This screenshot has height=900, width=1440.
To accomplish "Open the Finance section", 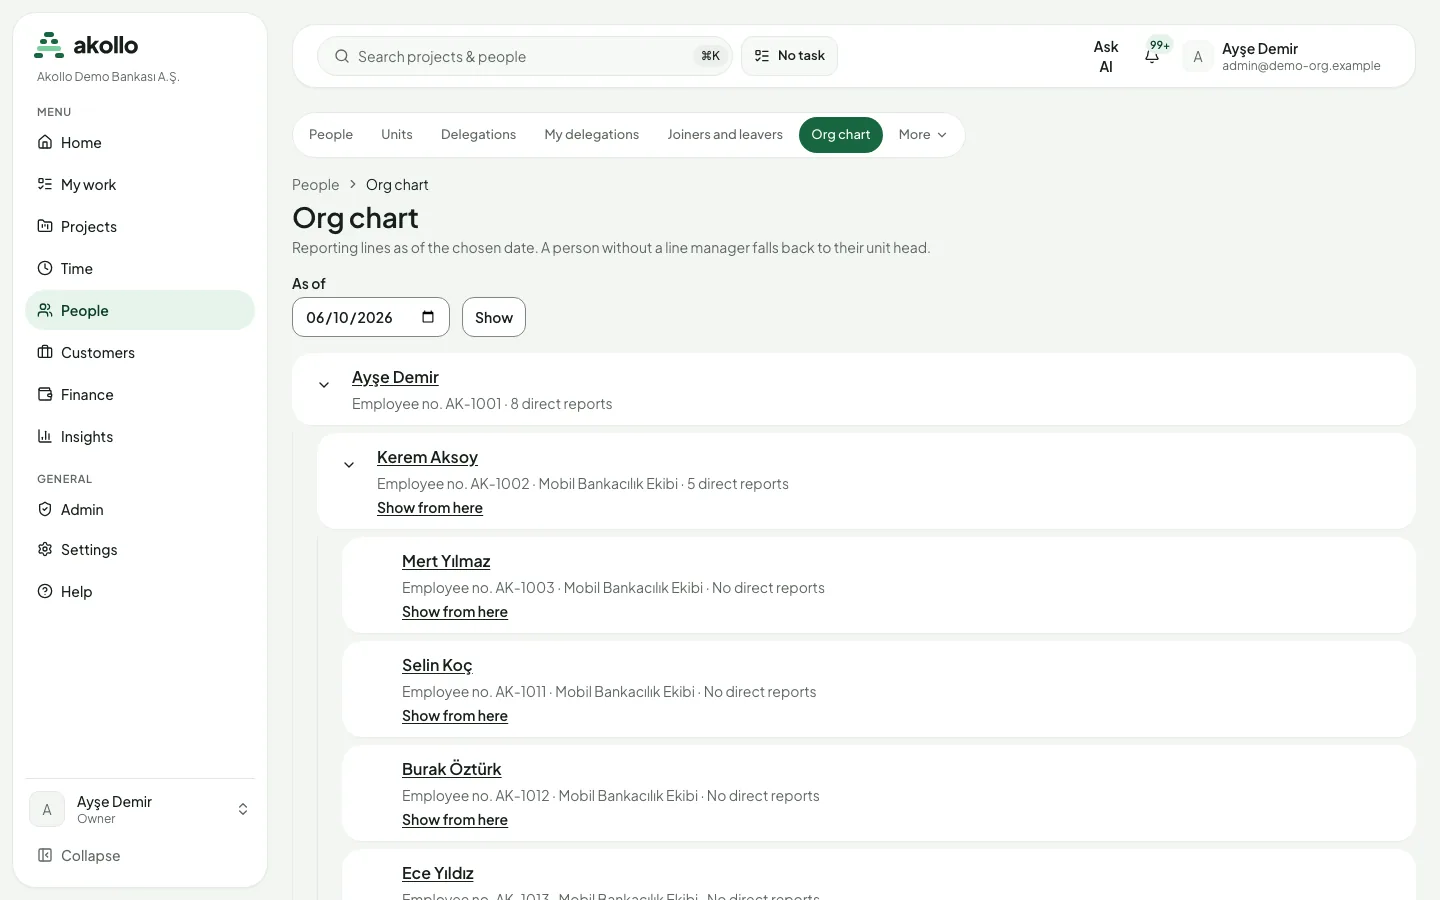I will point(140,395).
